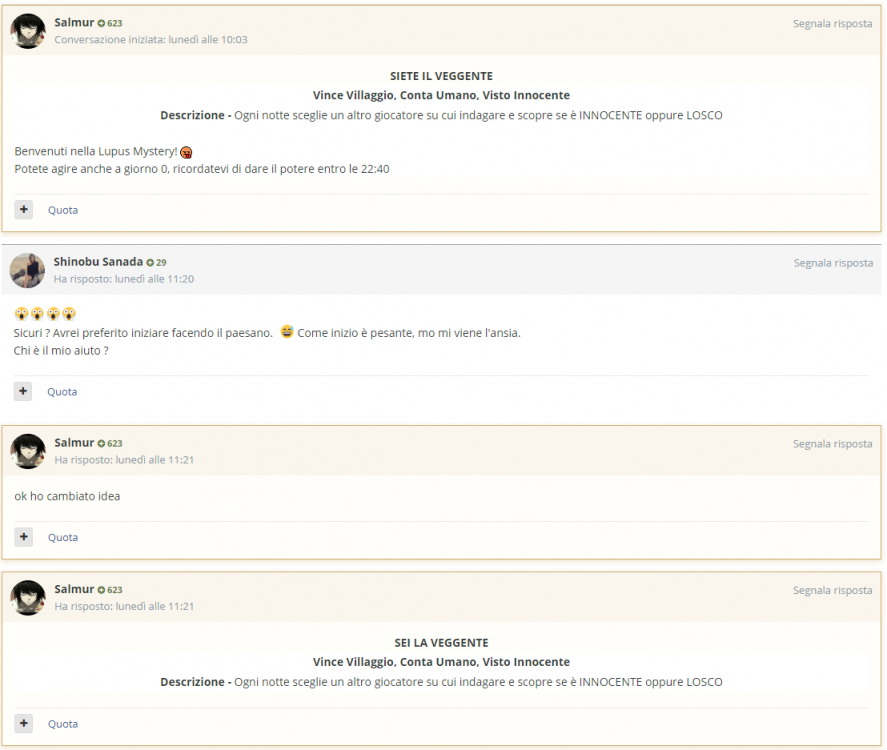Viewport: 887px width, 750px height.
Task: Click Segnala risposta on the 'SEI LA VEGGENTE' post
Action: [x=832, y=590]
